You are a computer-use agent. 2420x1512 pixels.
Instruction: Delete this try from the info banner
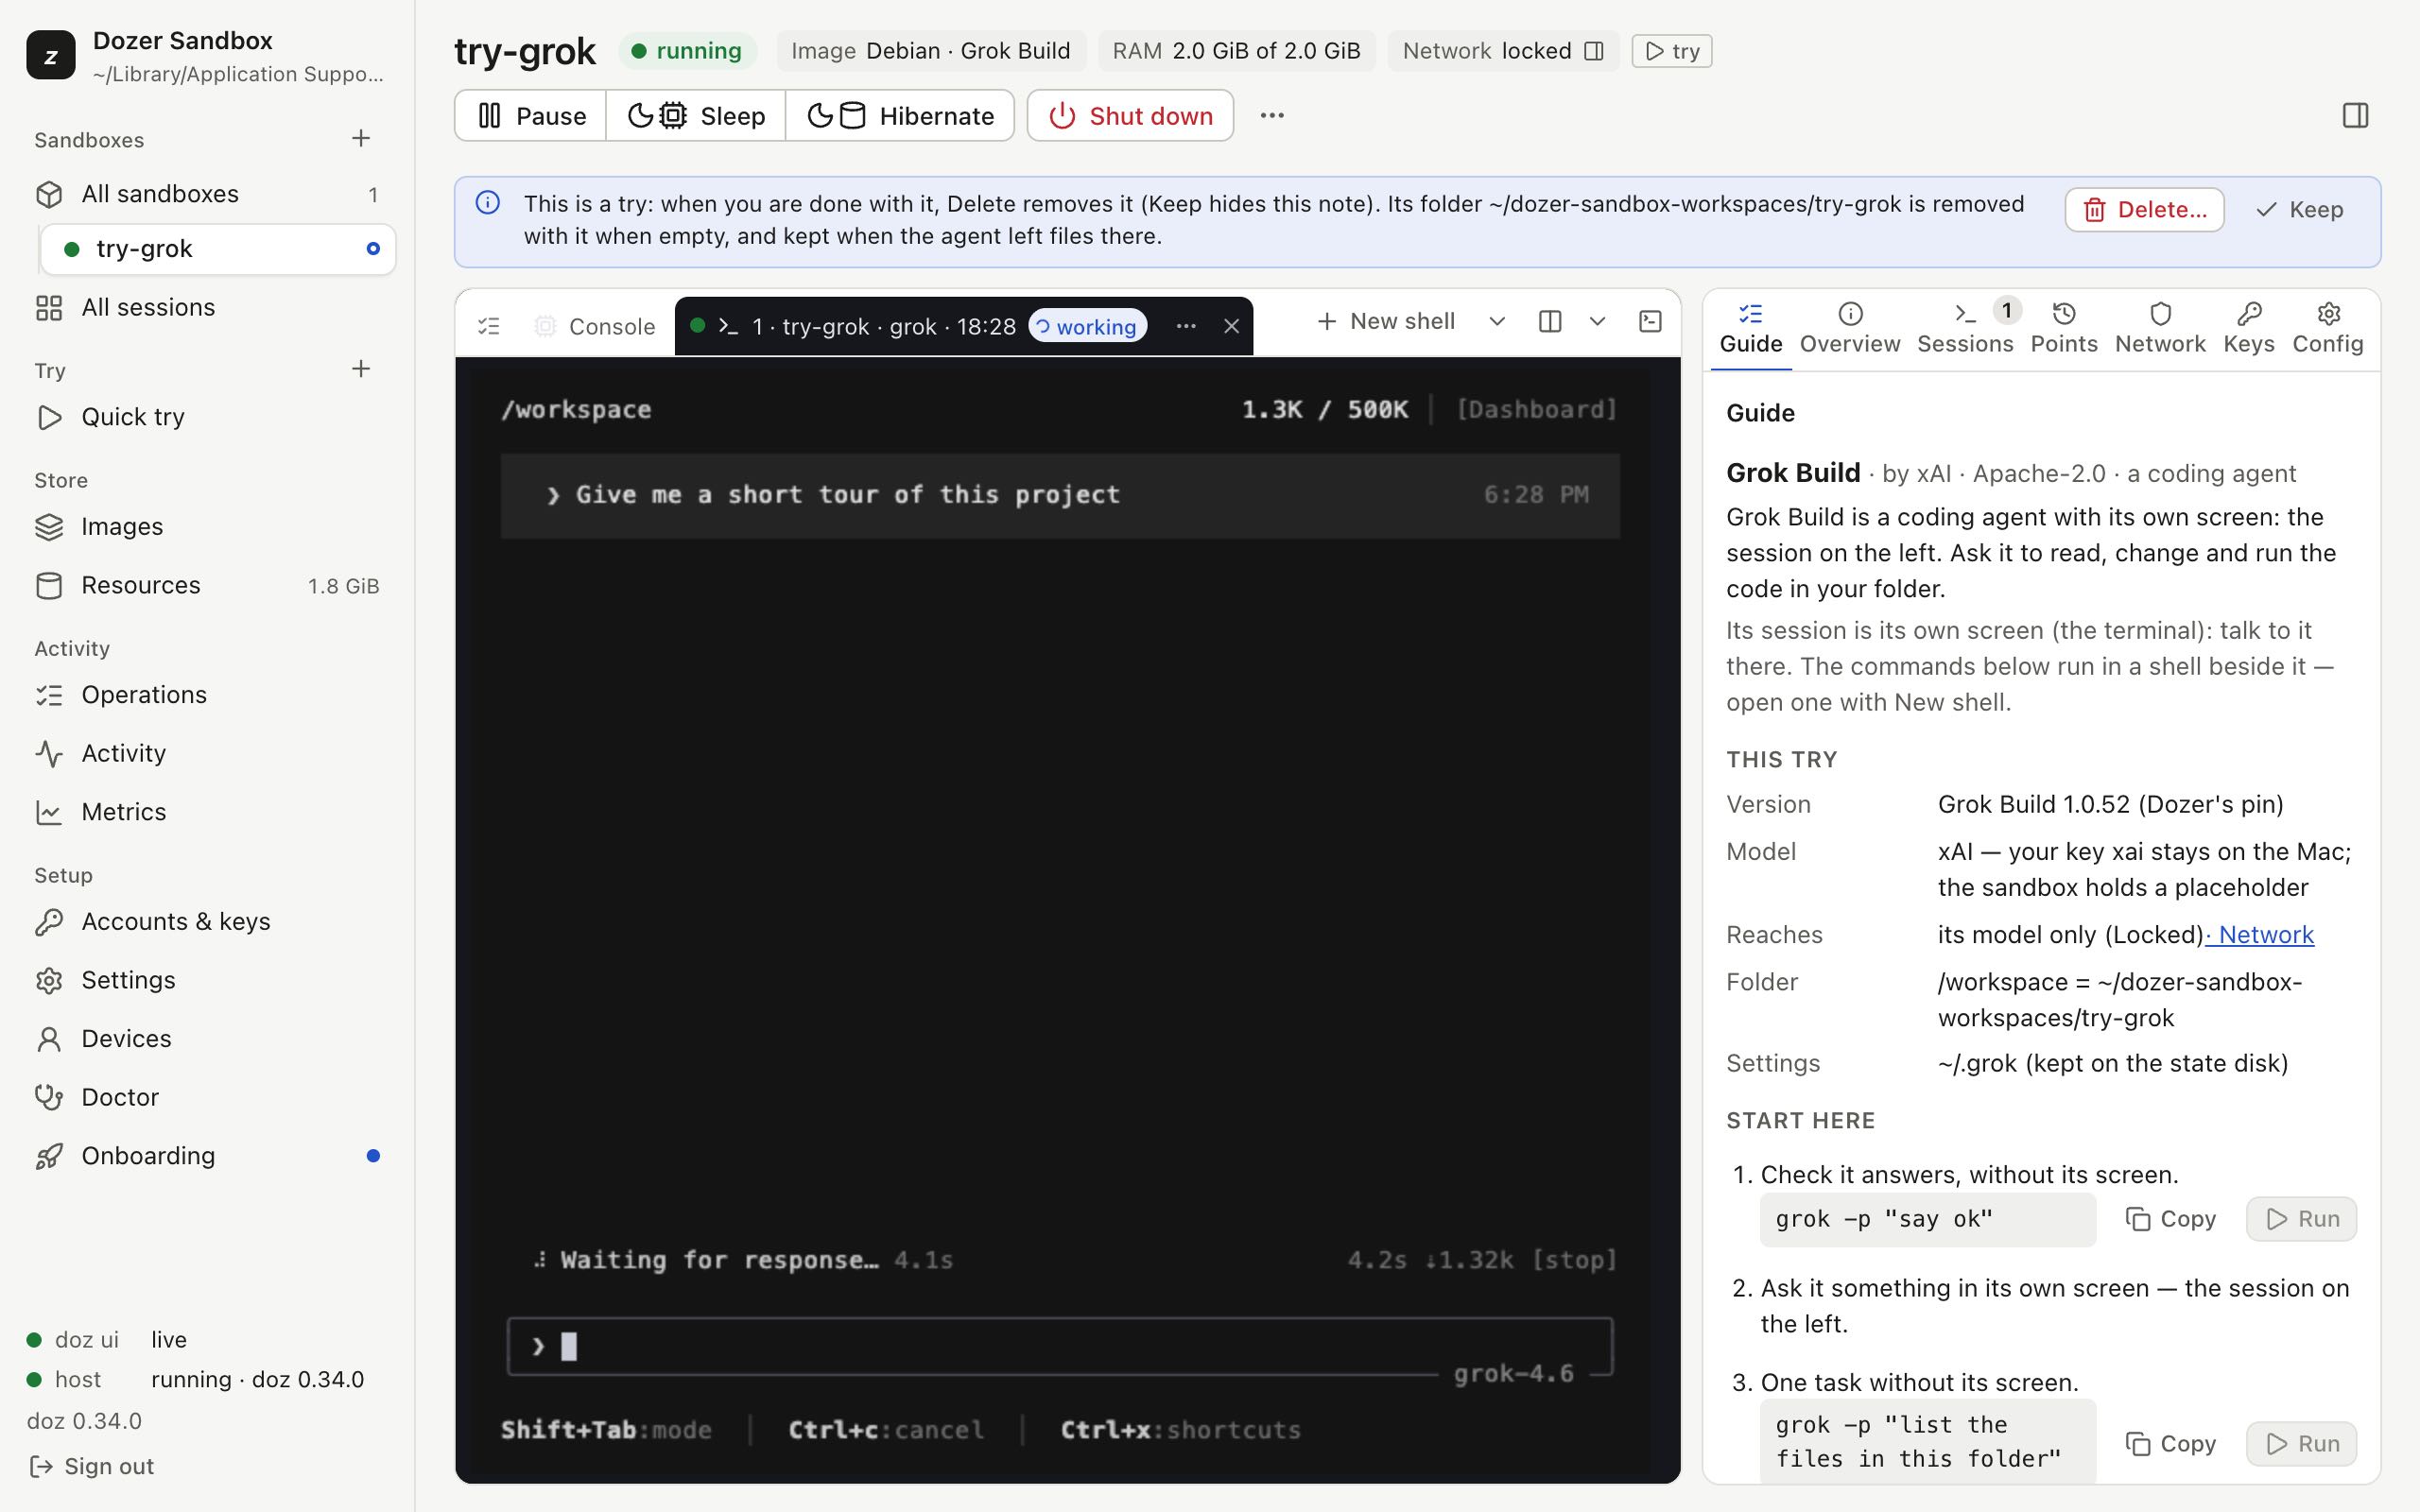(x=2144, y=210)
